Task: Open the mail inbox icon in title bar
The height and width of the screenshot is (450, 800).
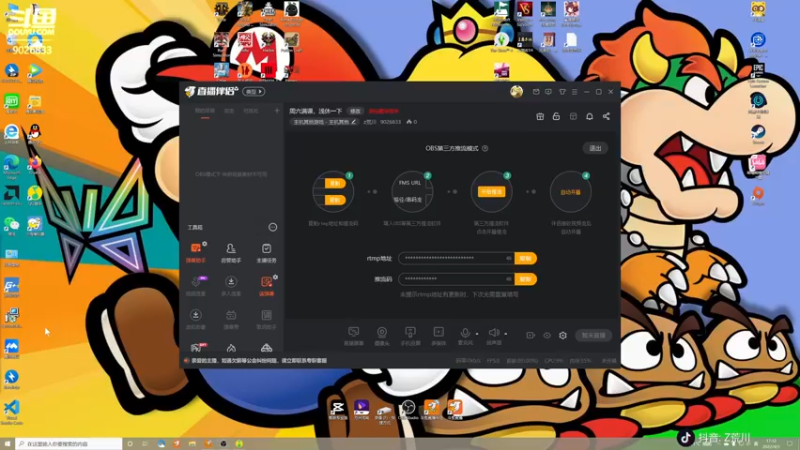Action: tap(536, 92)
